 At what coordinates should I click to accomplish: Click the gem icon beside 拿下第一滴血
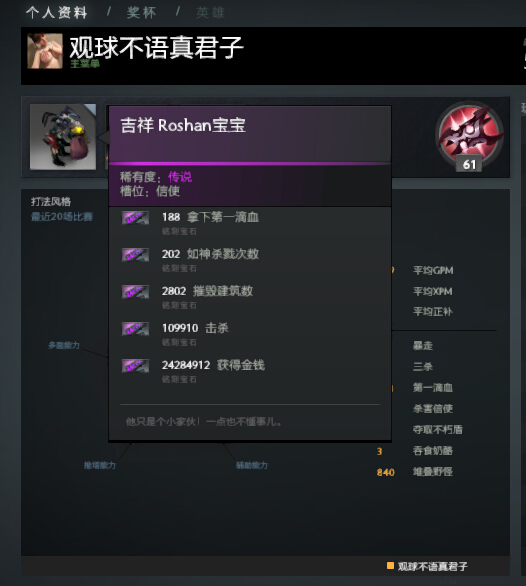click(135, 218)
